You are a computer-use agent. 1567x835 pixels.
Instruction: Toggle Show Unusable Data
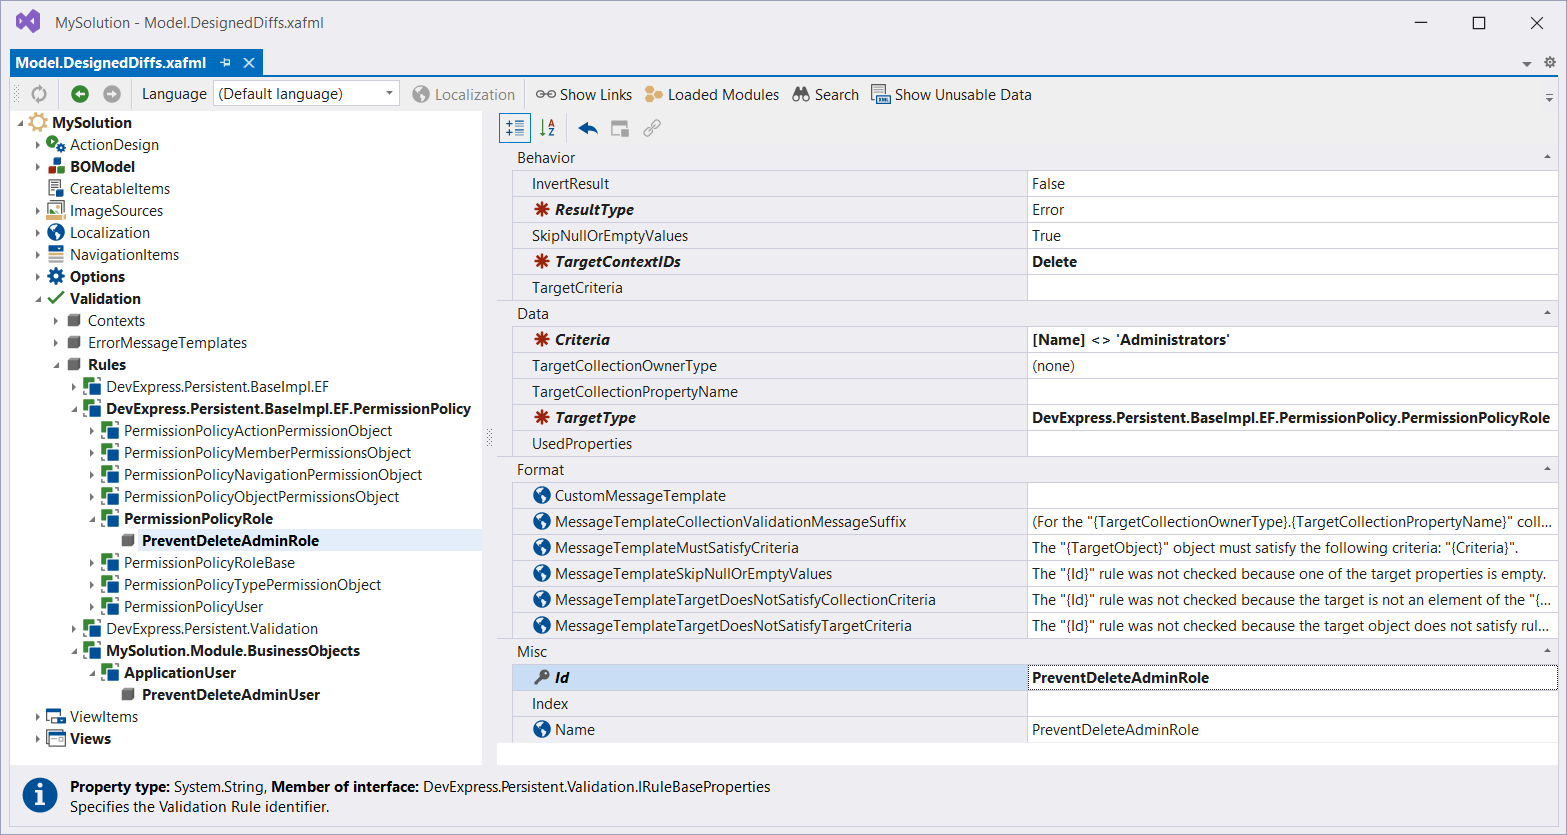click(x=951, y=94)
